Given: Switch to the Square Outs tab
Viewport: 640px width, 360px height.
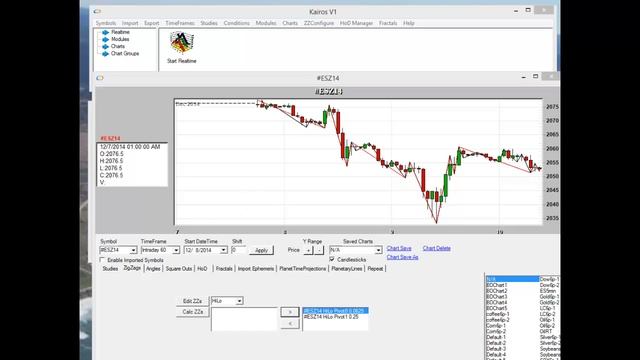Looking at the screenshot, I should (x=179, y=269).
